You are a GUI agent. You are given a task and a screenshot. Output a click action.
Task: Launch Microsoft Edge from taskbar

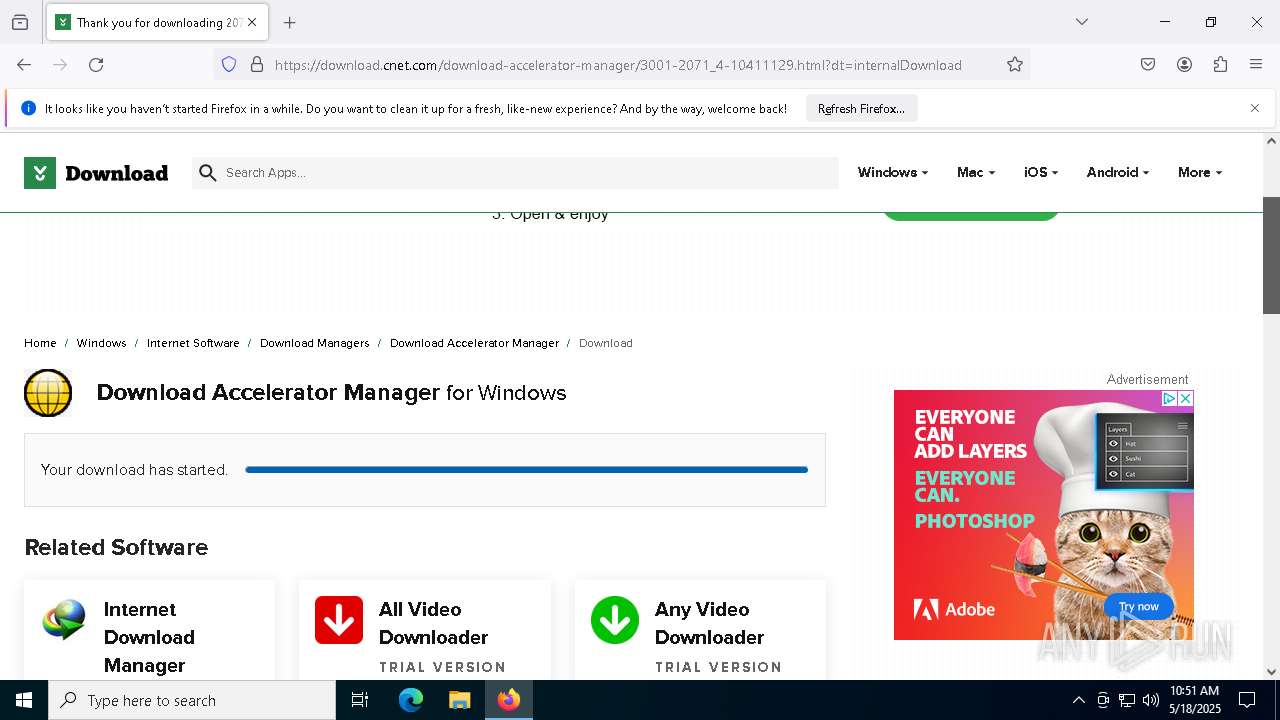point(411,700)
